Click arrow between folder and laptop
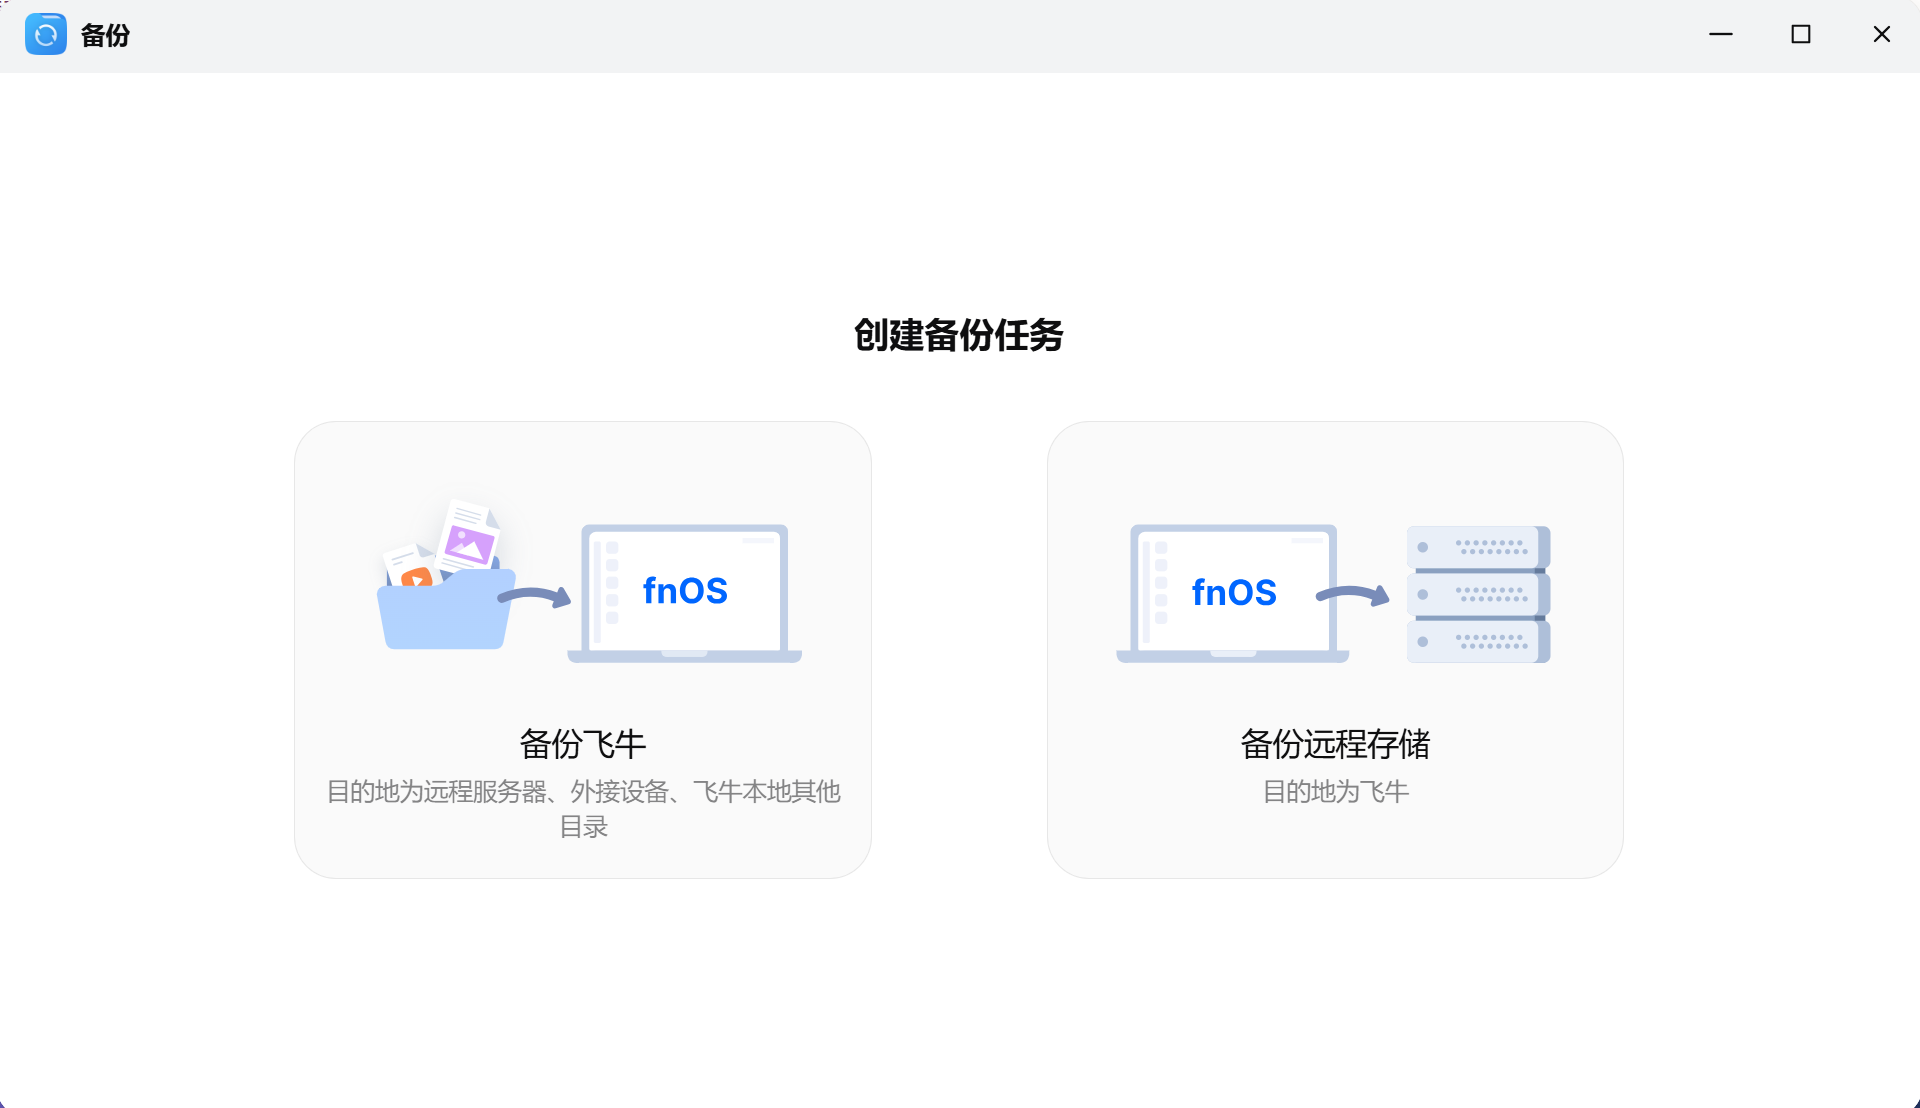This screenshot has width=1920, height=1108. (534, 597)
